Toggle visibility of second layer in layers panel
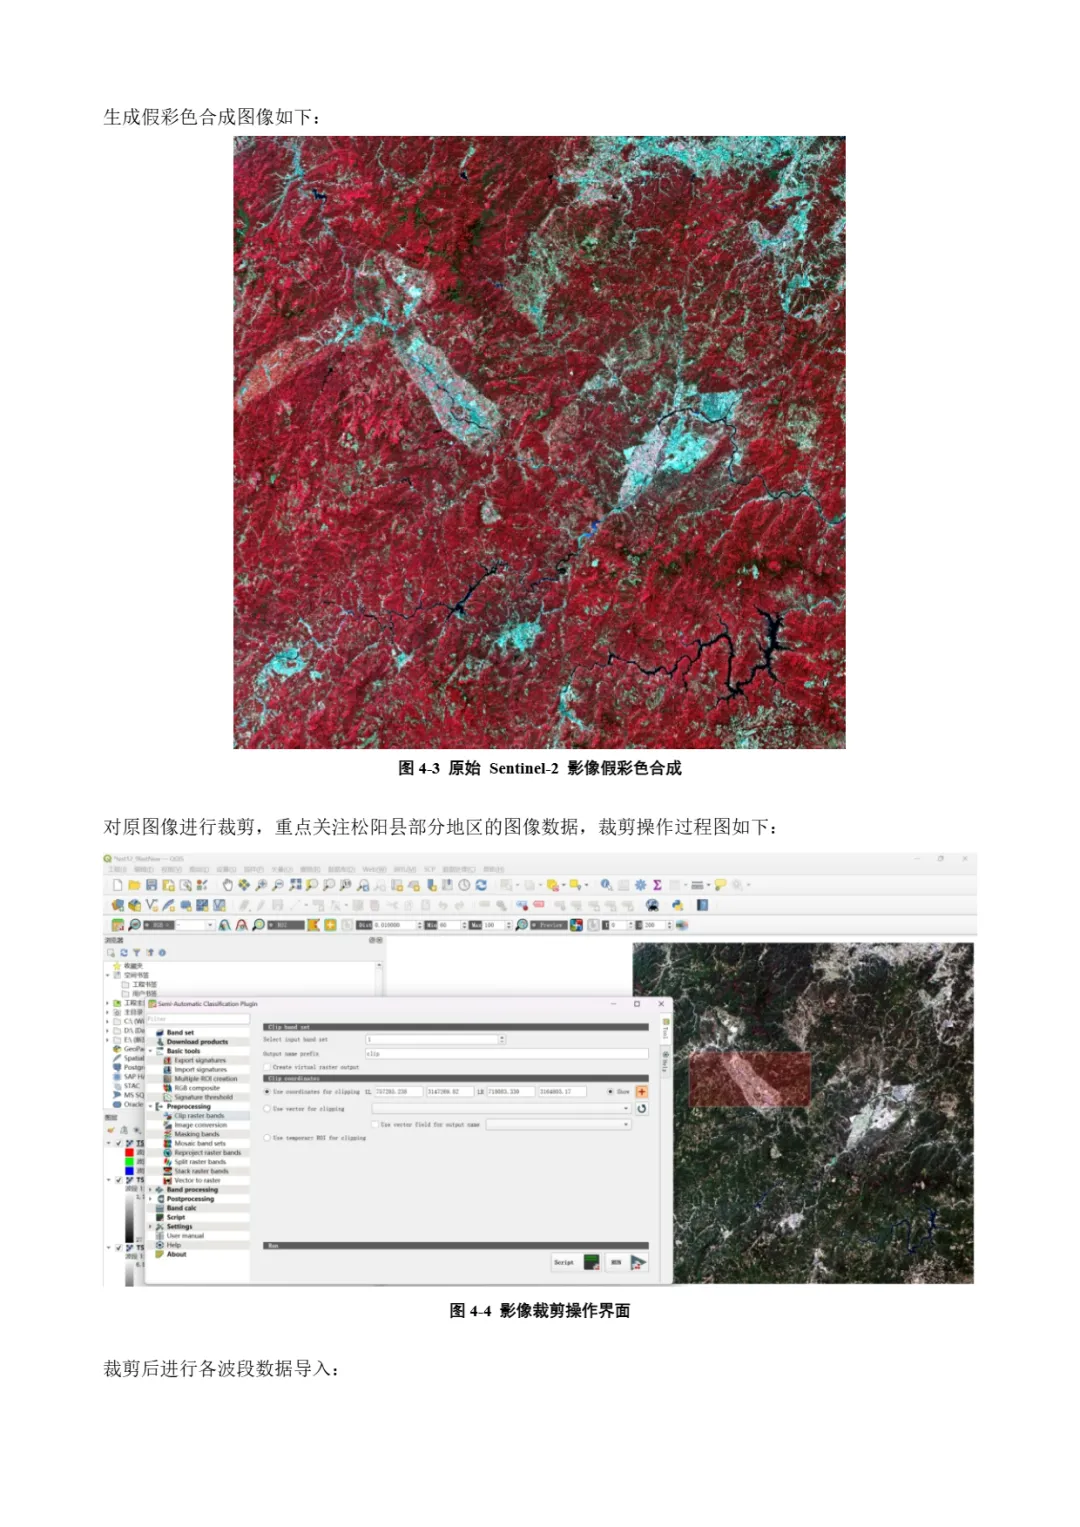This screenshot has height=1527, width=1080. [x=118, y=1180]
